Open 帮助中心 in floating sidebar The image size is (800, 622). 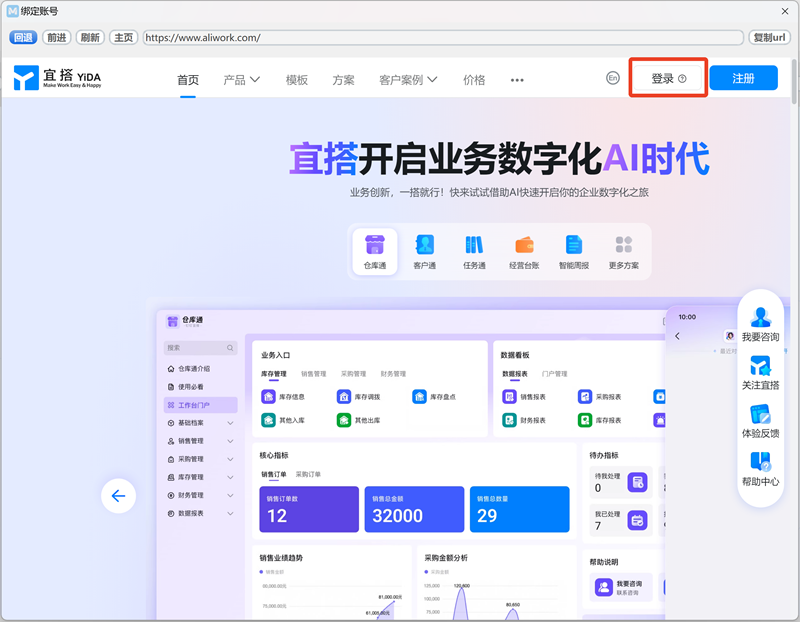tap(760, 469)
